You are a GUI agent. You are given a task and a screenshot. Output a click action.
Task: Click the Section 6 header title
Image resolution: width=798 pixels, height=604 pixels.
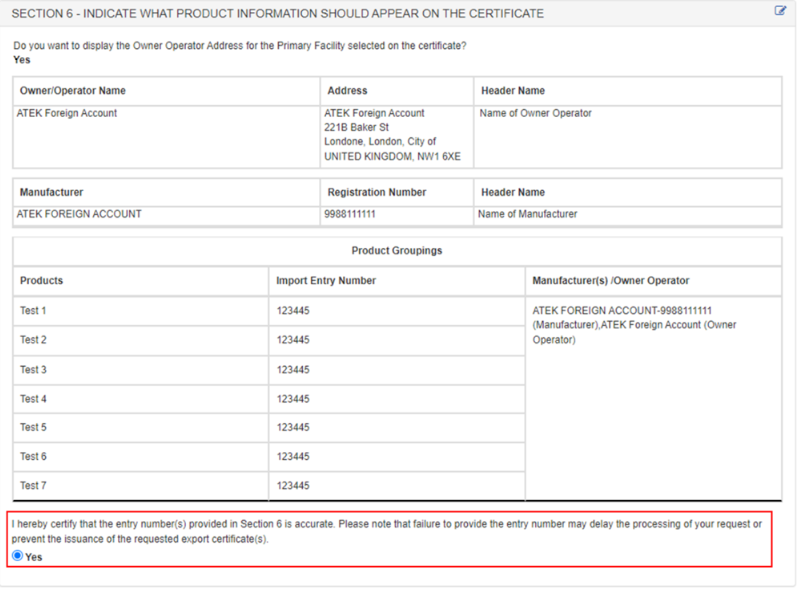(x=277, y=13)
